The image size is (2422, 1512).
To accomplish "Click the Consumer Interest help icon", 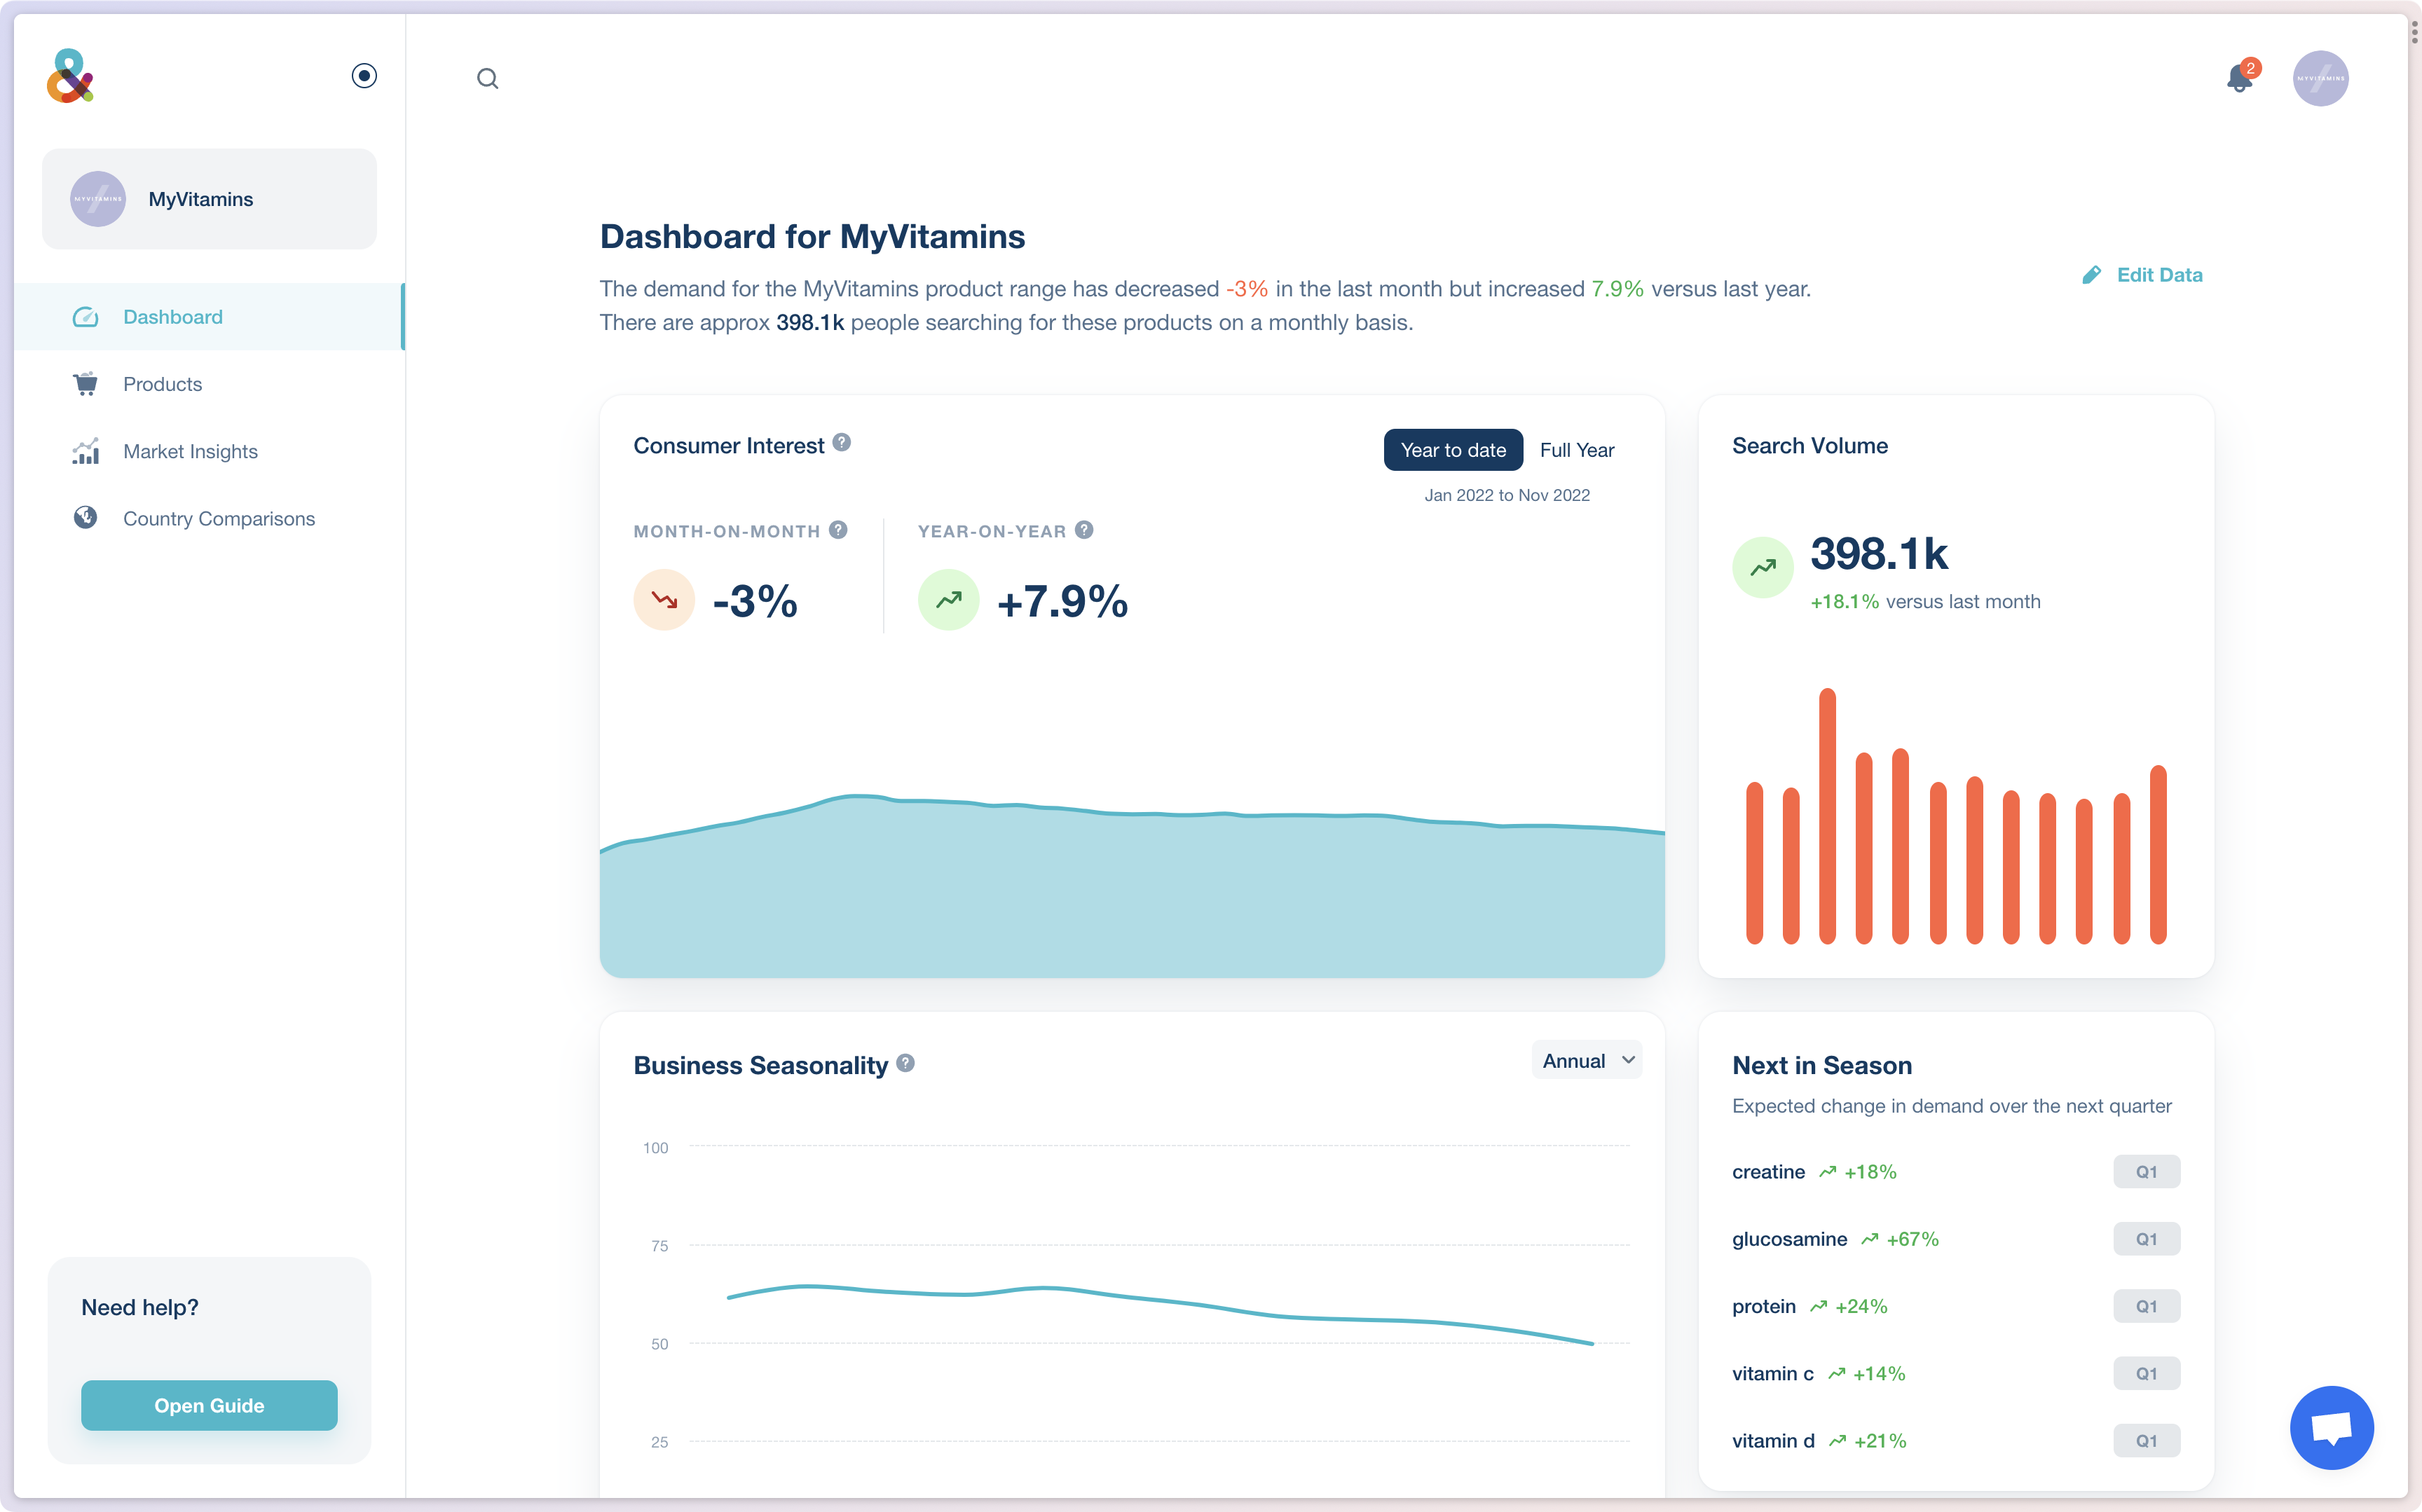I will 842,442.
